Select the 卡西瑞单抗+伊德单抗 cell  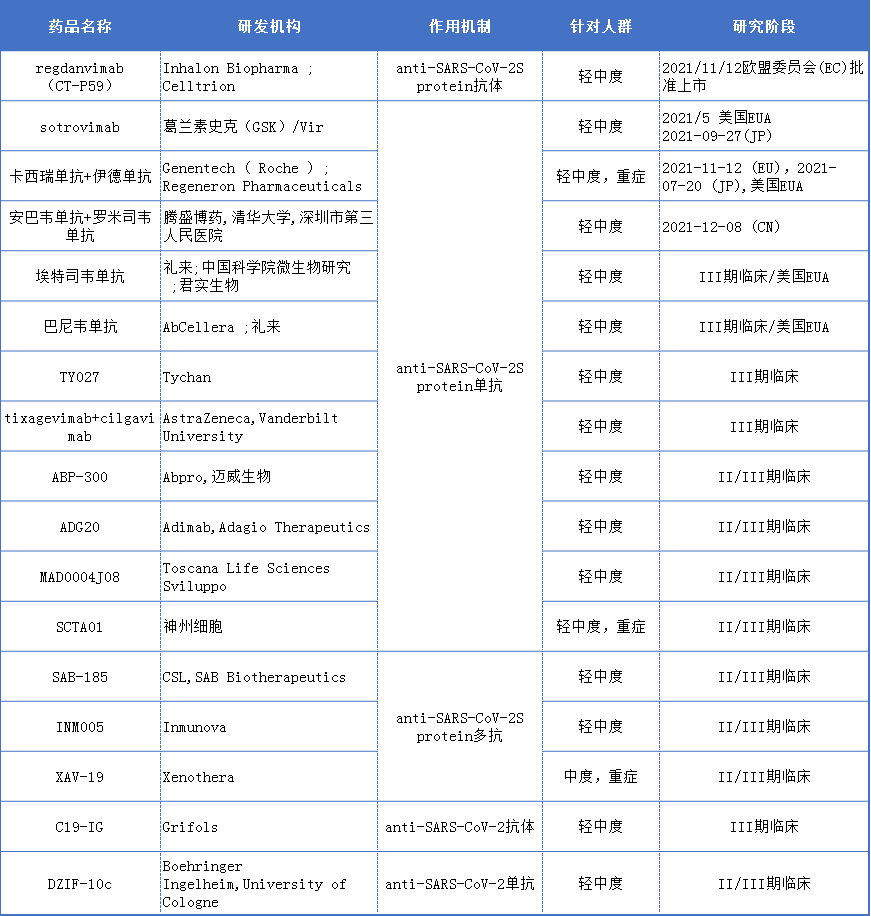(80, 176)
